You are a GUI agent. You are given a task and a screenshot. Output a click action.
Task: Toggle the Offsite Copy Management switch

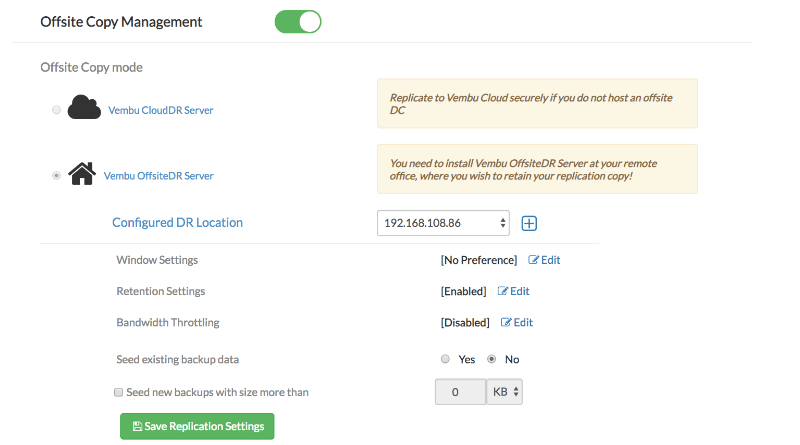298,22
